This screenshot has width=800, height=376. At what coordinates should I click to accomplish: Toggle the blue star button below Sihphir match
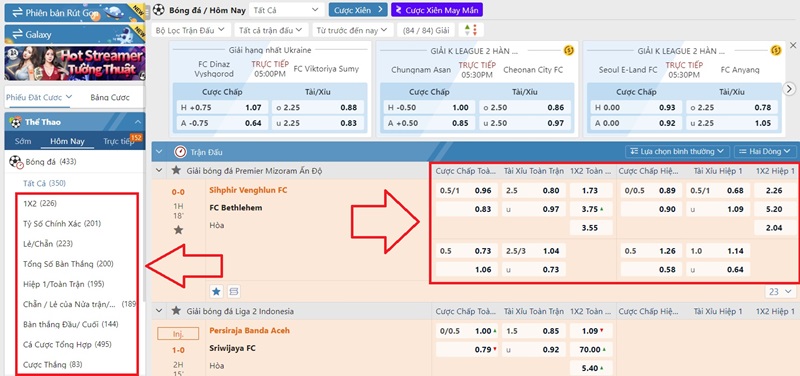216,291
